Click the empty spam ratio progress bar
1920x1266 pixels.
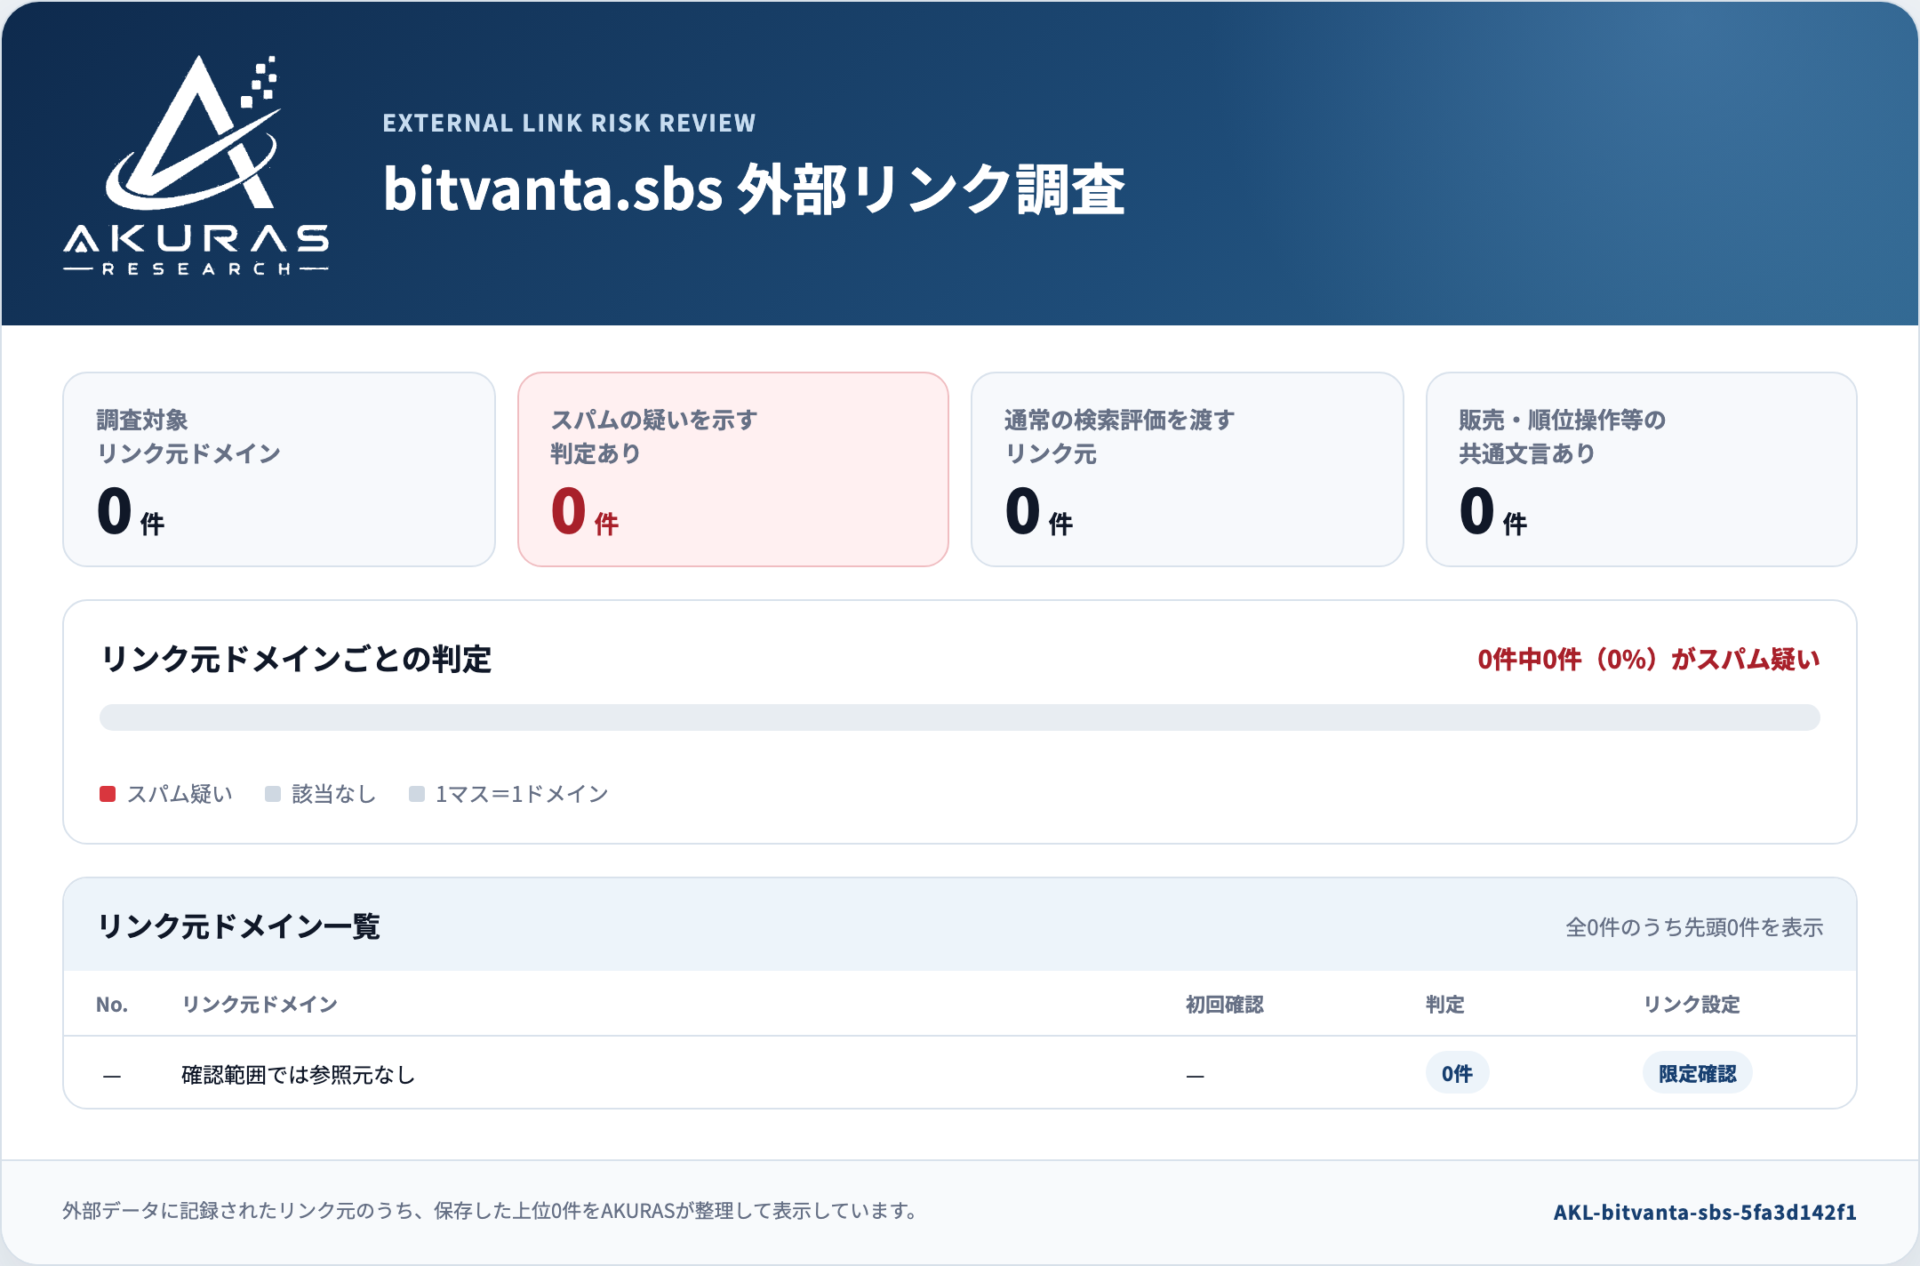(959, 717)
